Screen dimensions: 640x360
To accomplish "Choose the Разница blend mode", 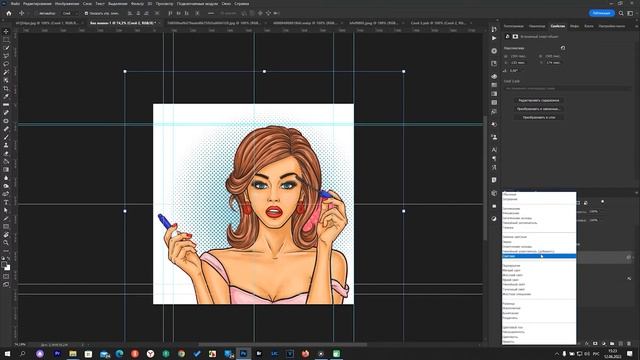I will (x=539, y=304).
